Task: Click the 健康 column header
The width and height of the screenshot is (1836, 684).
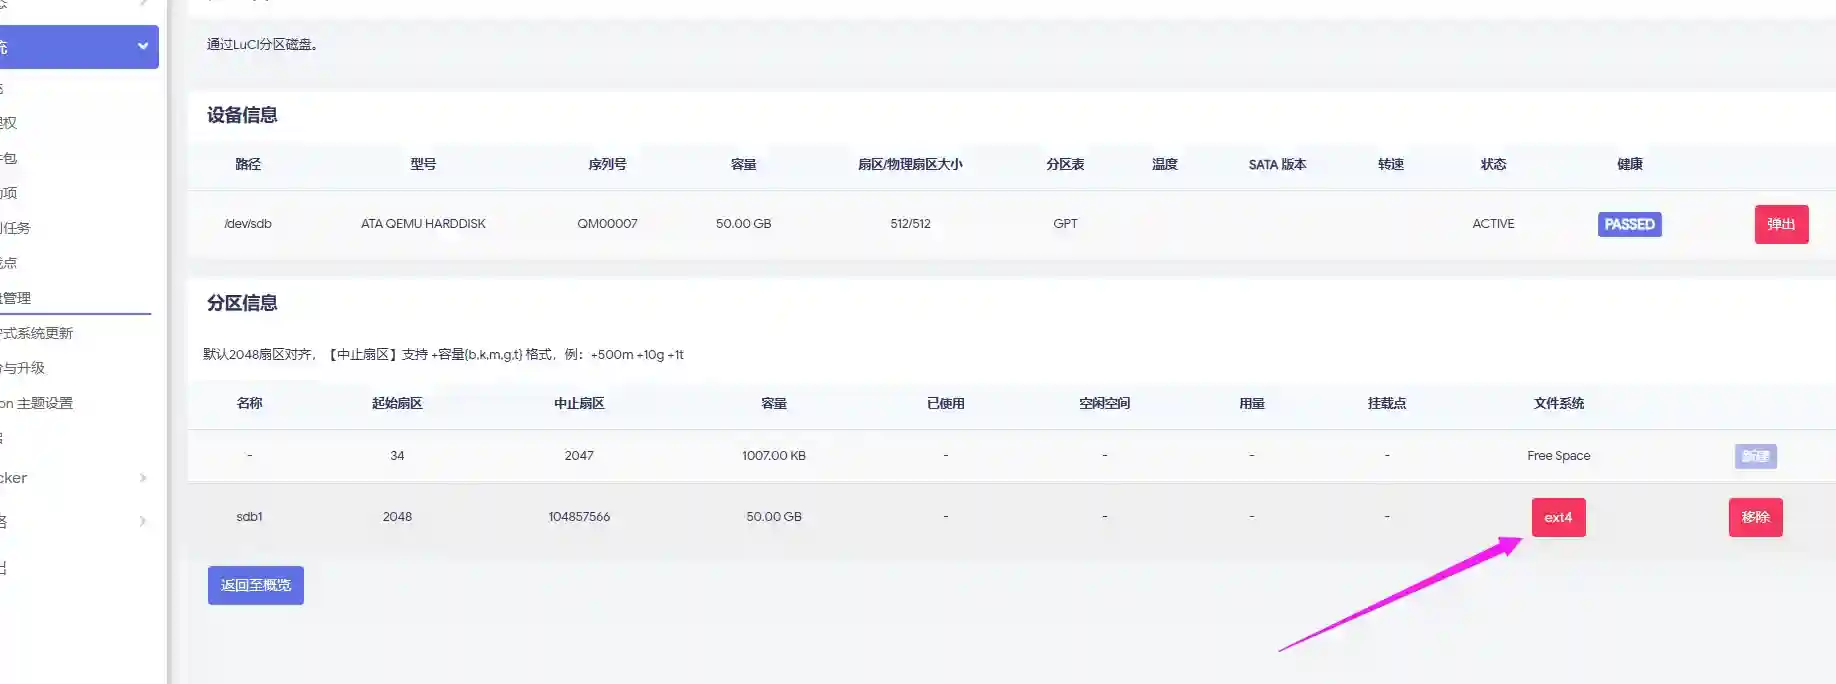Action: 1629,164
